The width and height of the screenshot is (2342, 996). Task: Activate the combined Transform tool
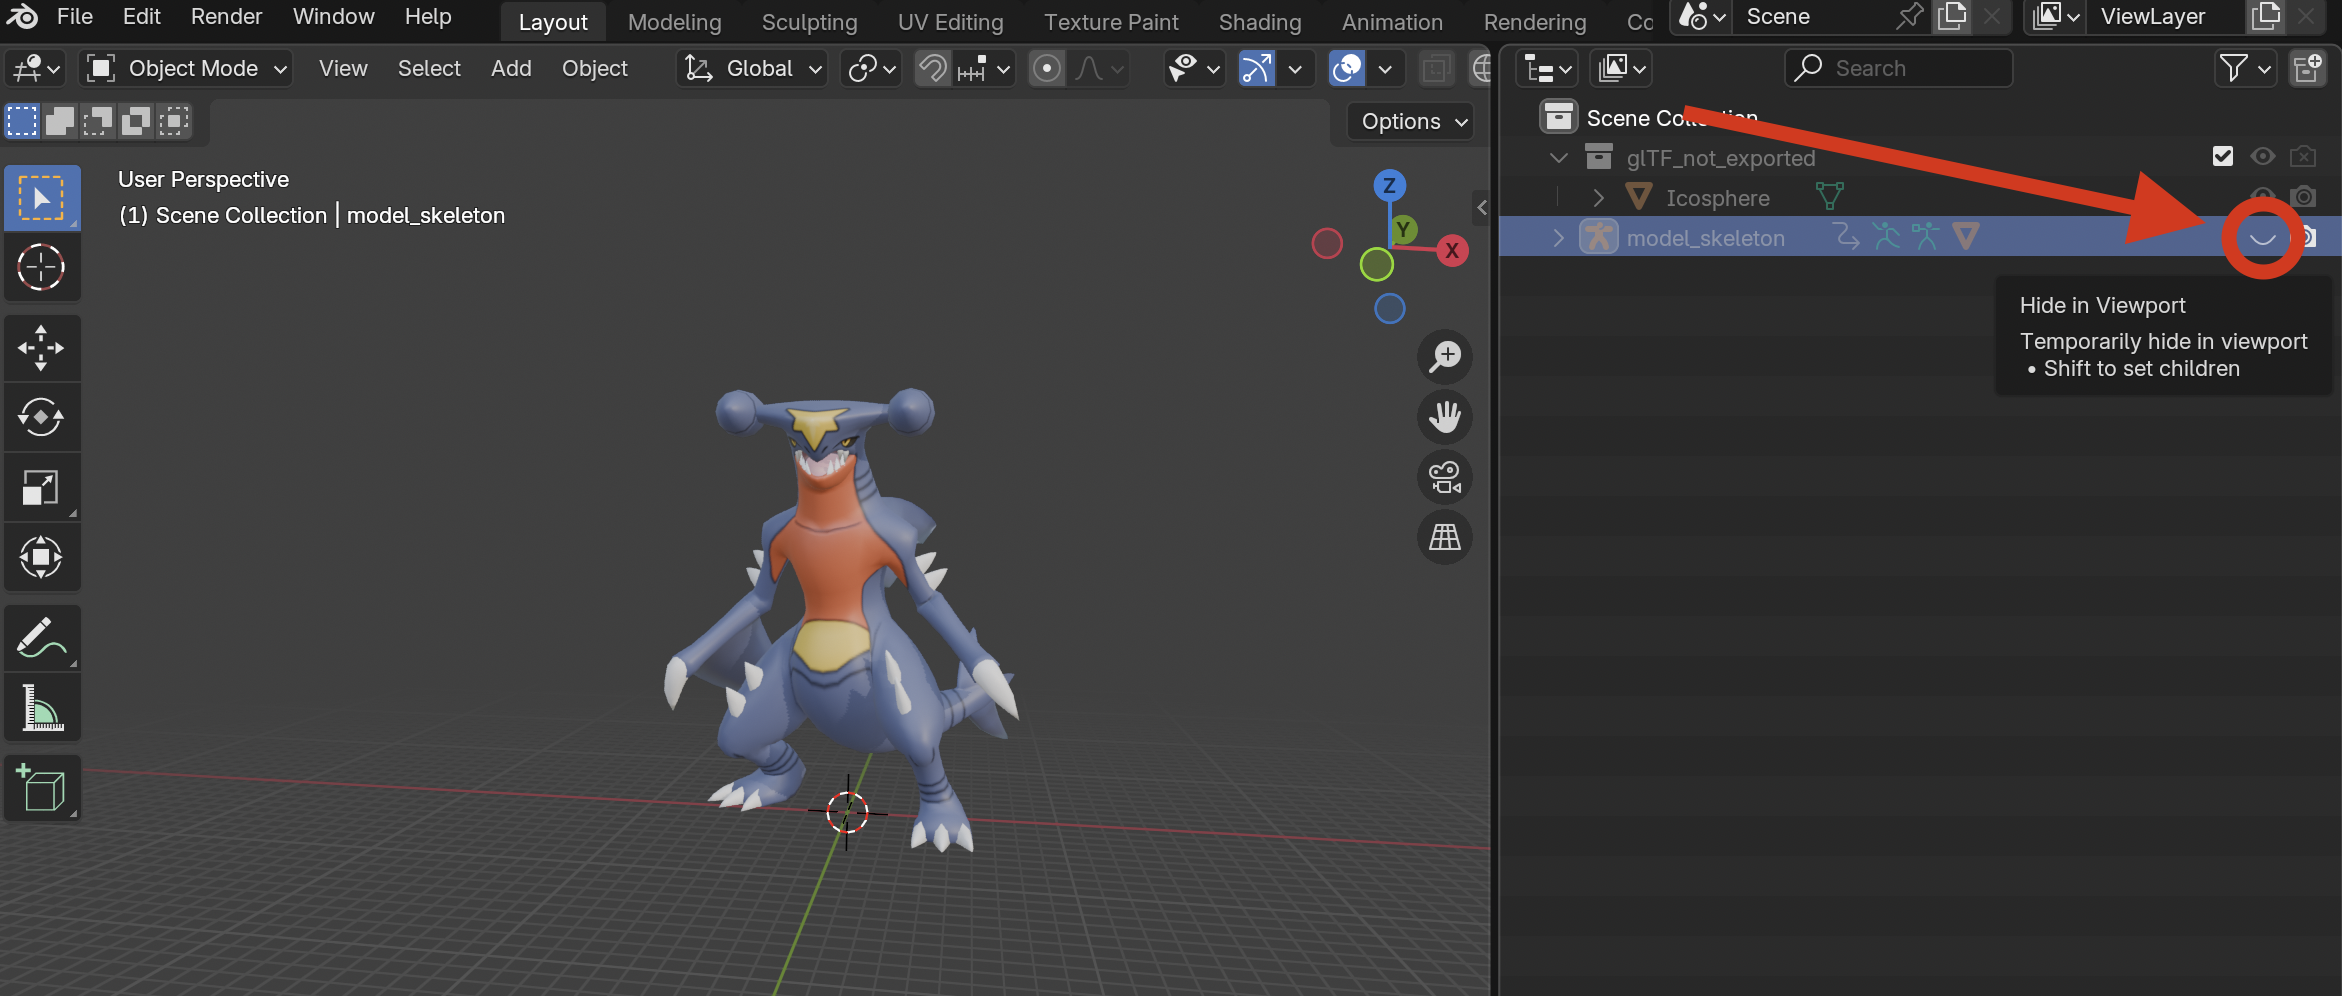42,557
